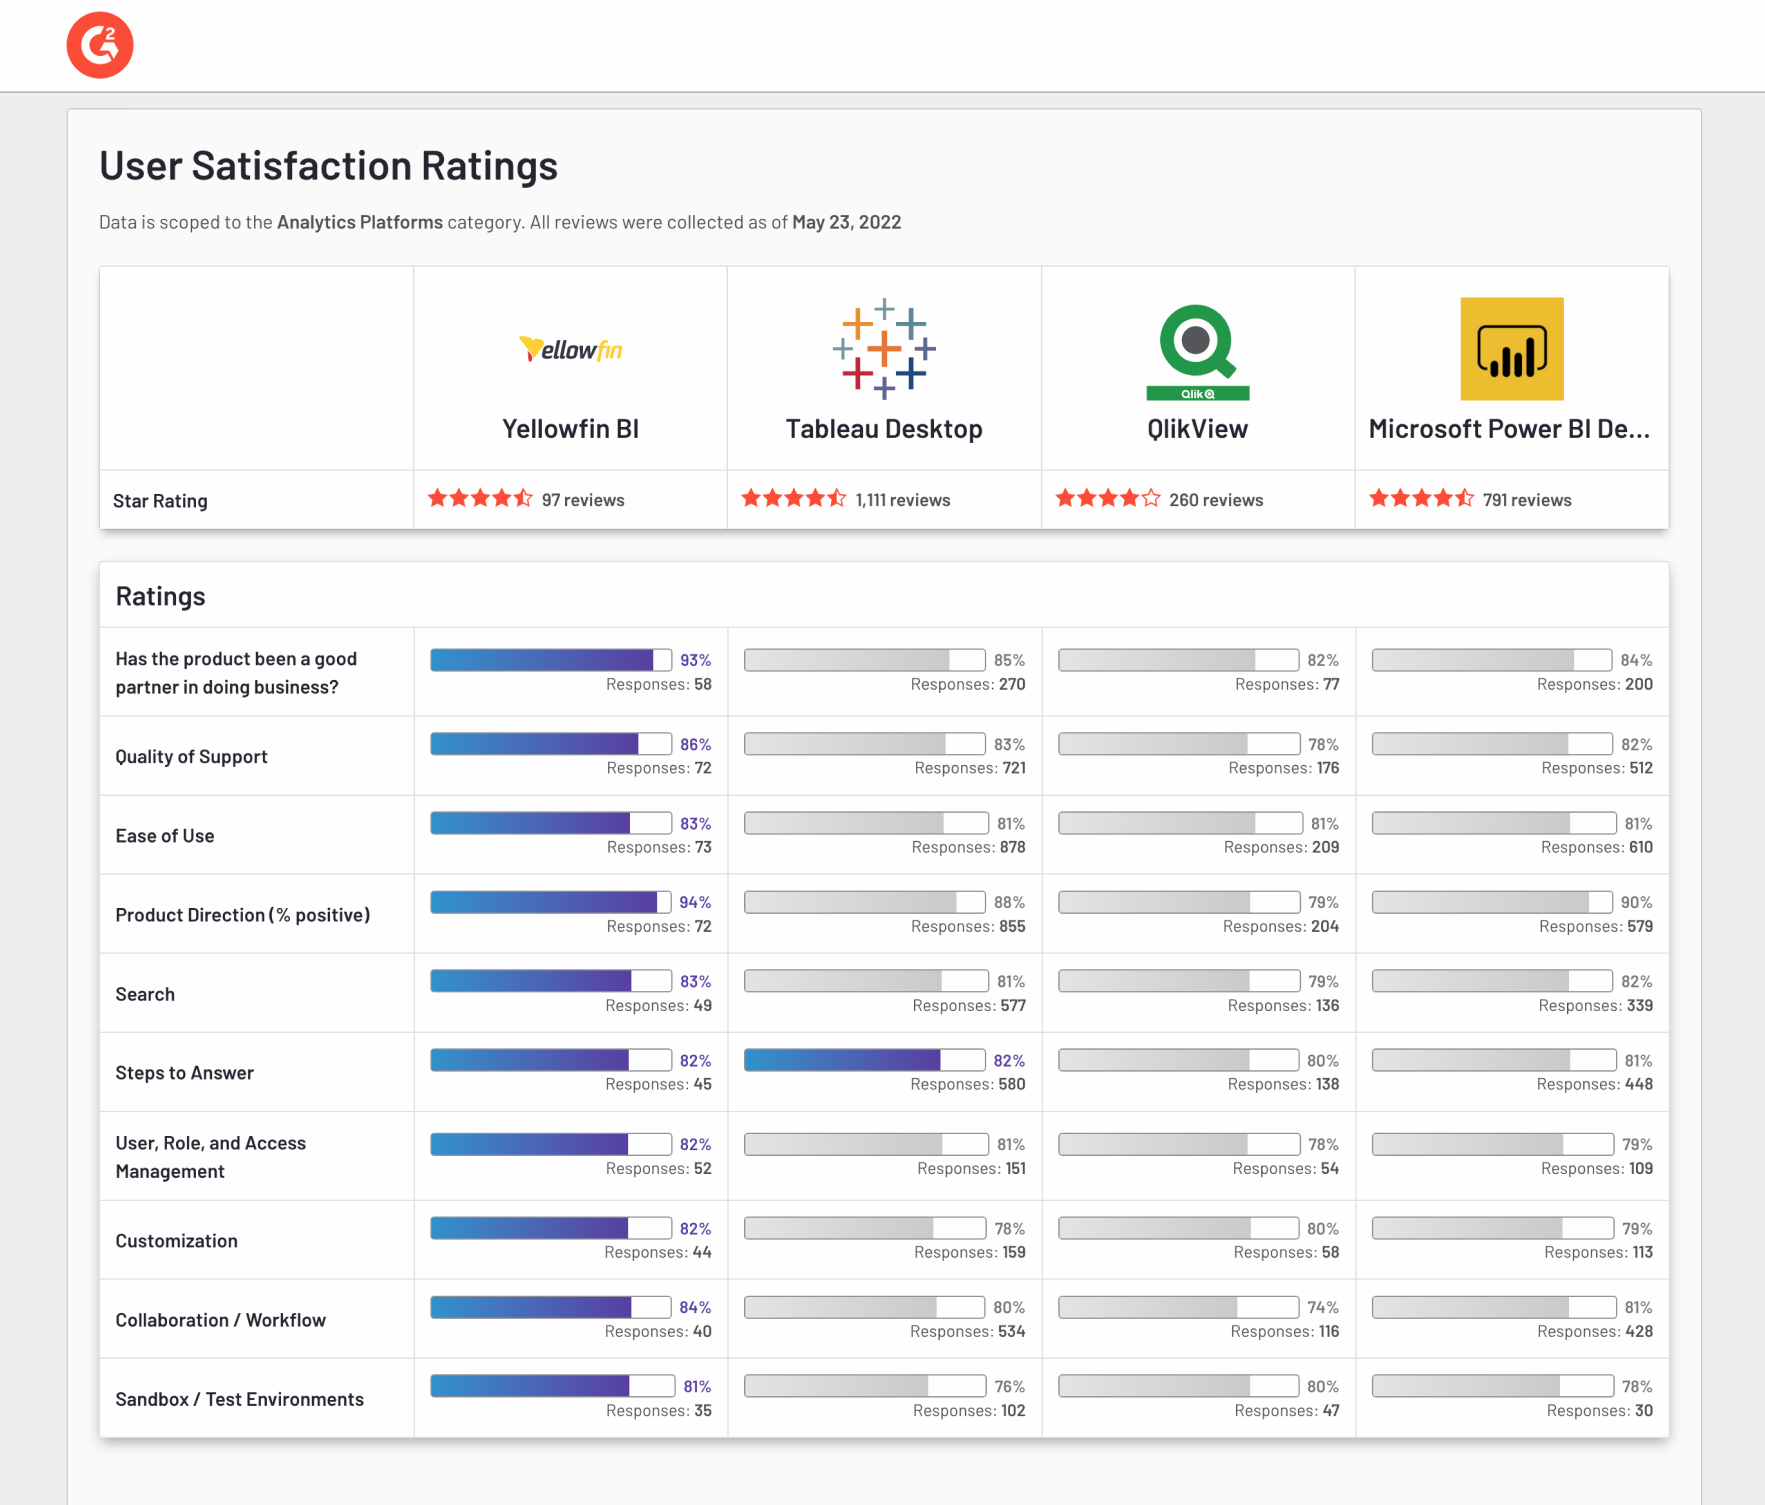Screen dimensions: 1765x1505
Task: Click the User Satisfaction Ratings heading
Action: point(328,166)
